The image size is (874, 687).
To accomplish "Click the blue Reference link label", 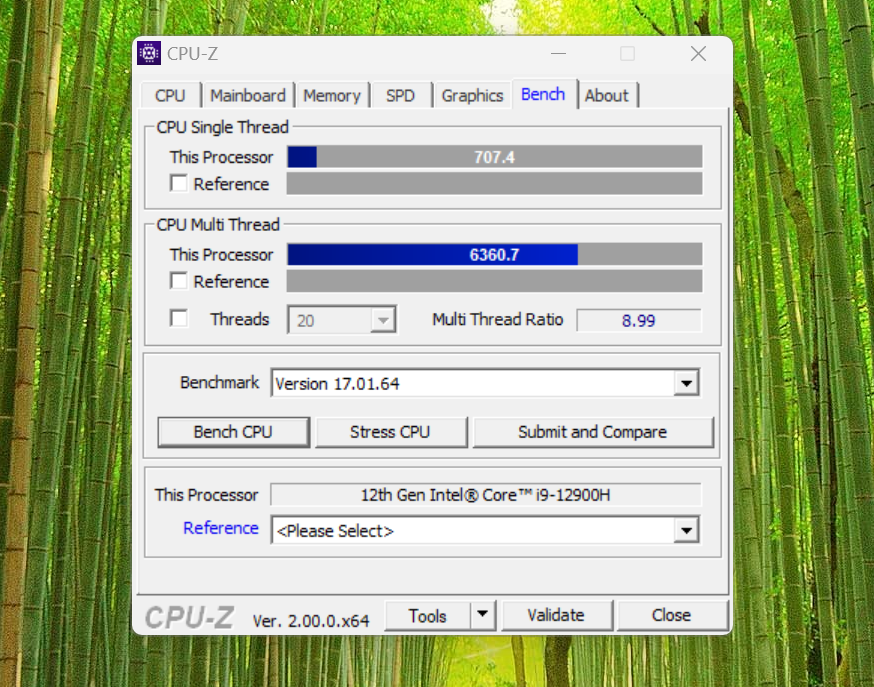I will coord(221,528).
